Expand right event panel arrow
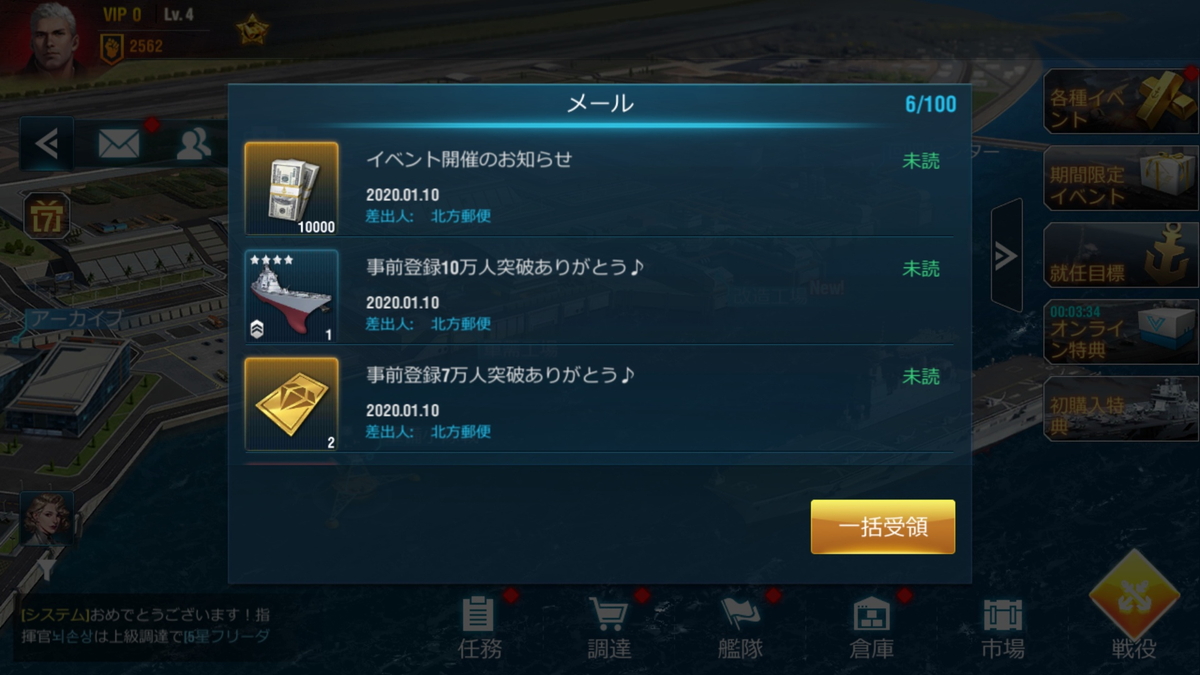Screen dimensions: 1200x675 click(x=1006, y=256)
